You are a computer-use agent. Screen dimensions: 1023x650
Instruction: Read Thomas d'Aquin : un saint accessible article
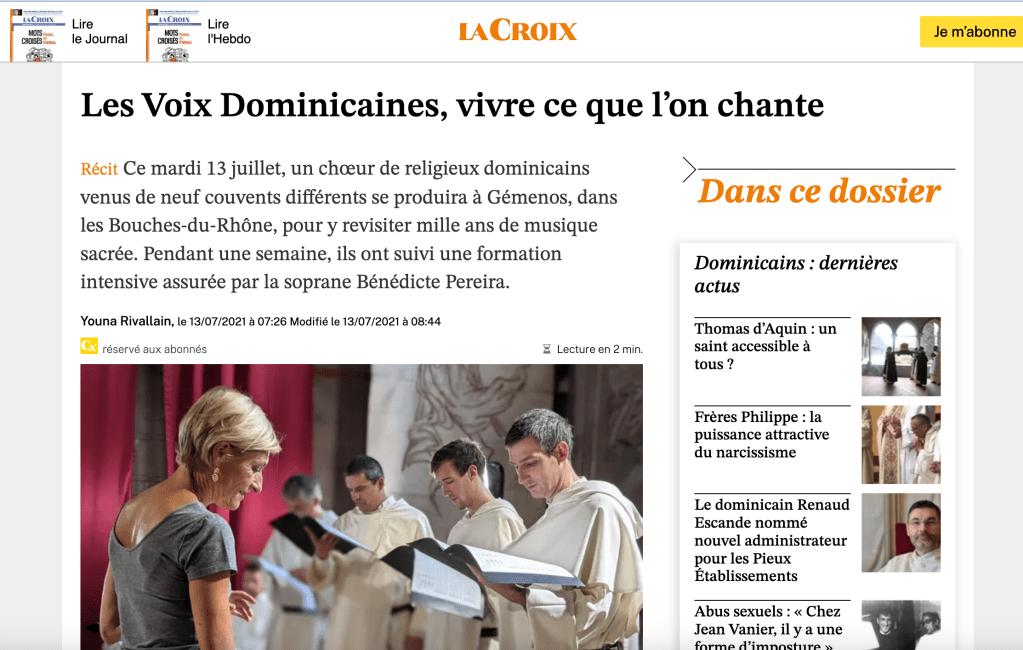point(765,346)
